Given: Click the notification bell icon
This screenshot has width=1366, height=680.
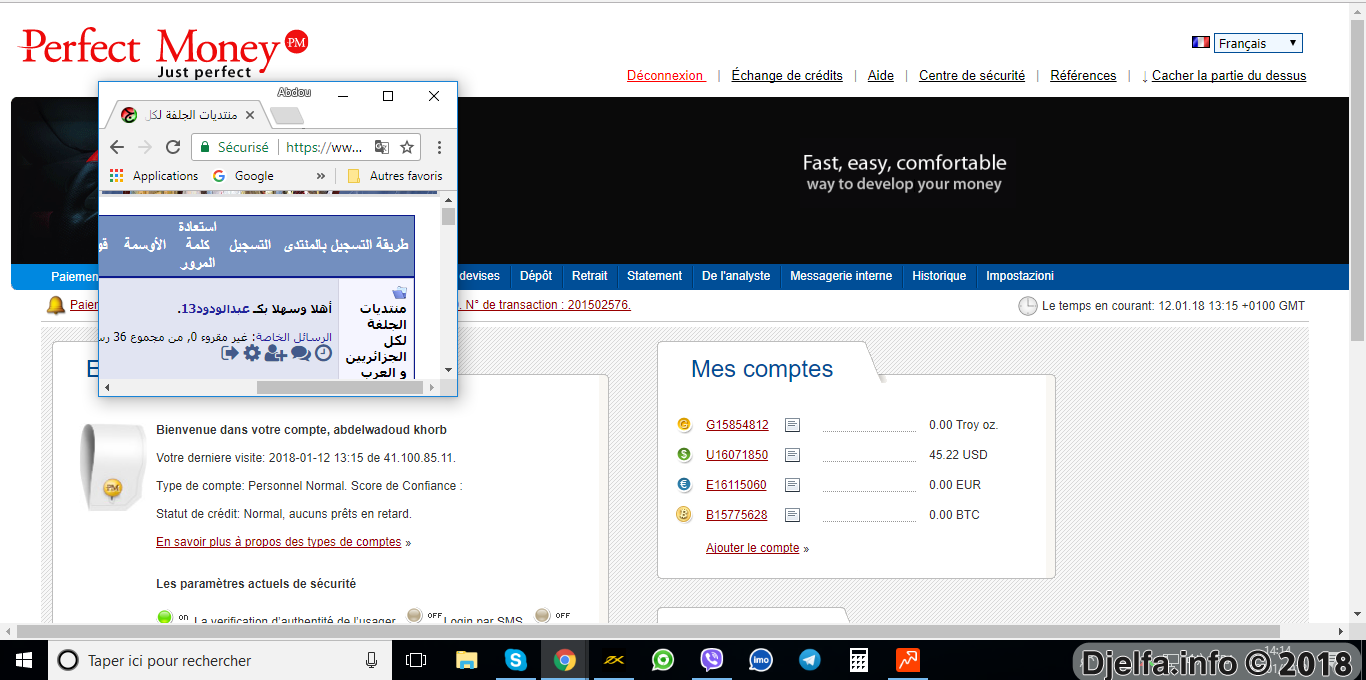Looking at the screenshot, I should (x=56, y=305).
